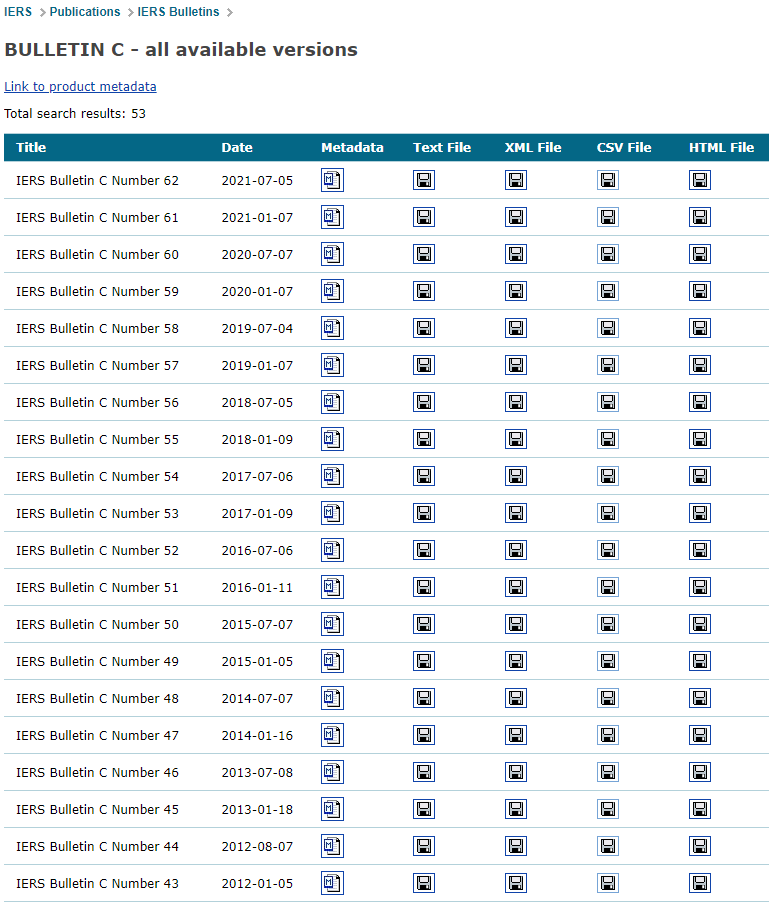Download CSV file of Bulletin C Number 55
Viewport: 773px width, 902px height.
point(608,439)
